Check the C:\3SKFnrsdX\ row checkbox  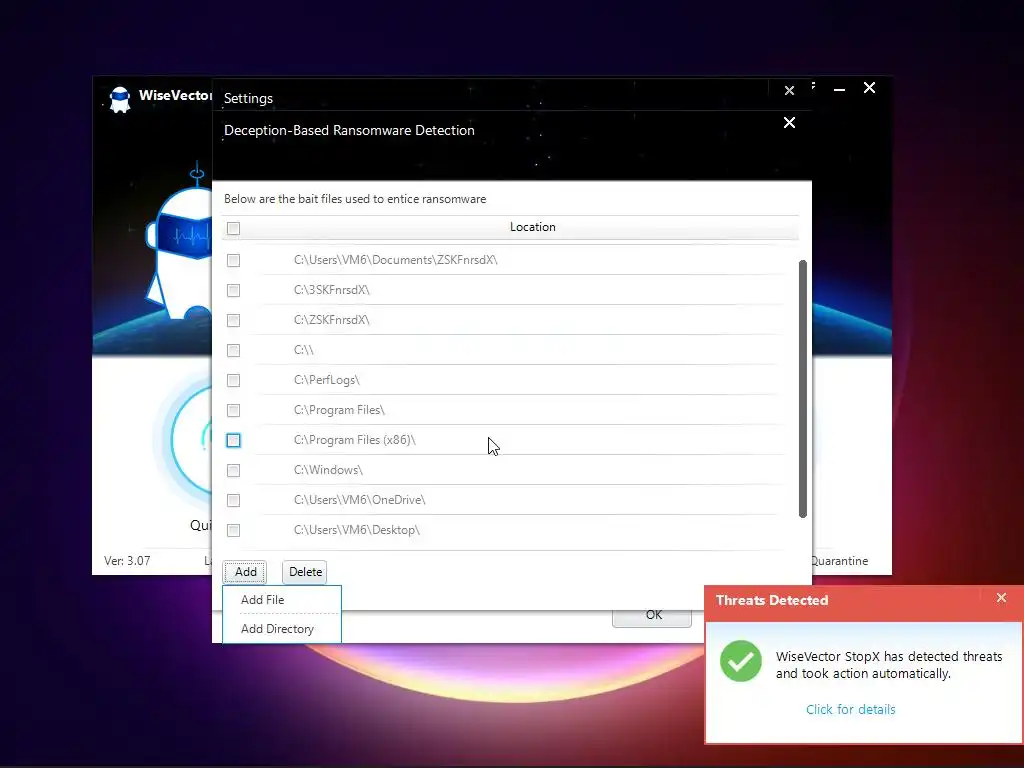pos(233,290)
